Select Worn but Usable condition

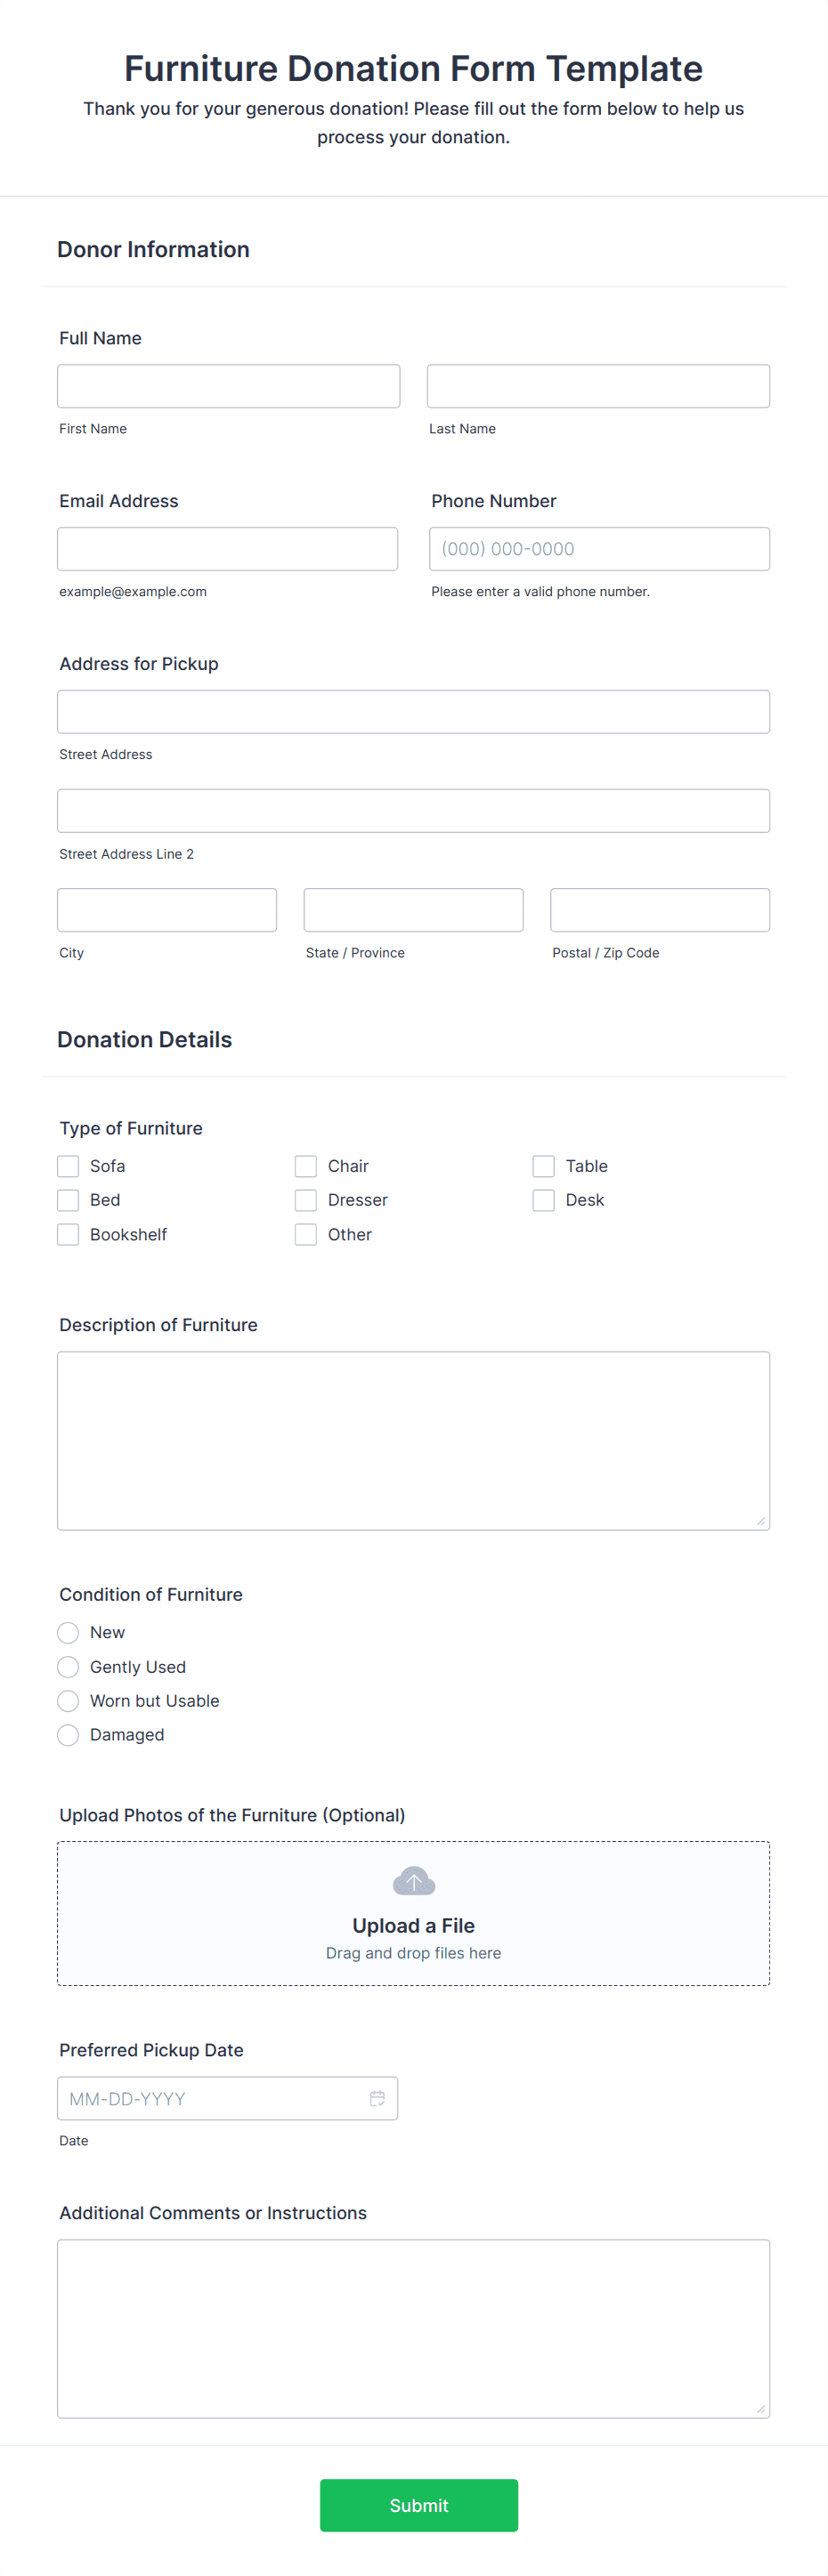click(x=67, y=1700)
